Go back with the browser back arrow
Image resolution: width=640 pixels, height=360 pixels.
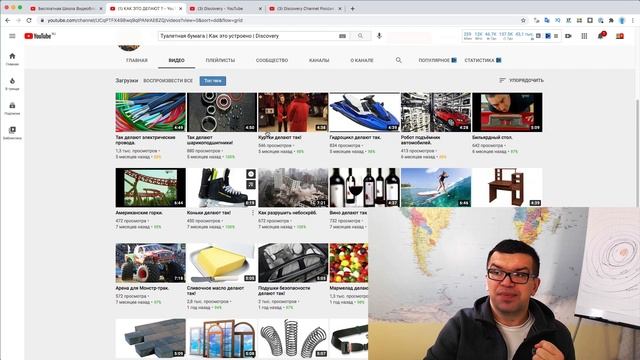click(7, 20)
